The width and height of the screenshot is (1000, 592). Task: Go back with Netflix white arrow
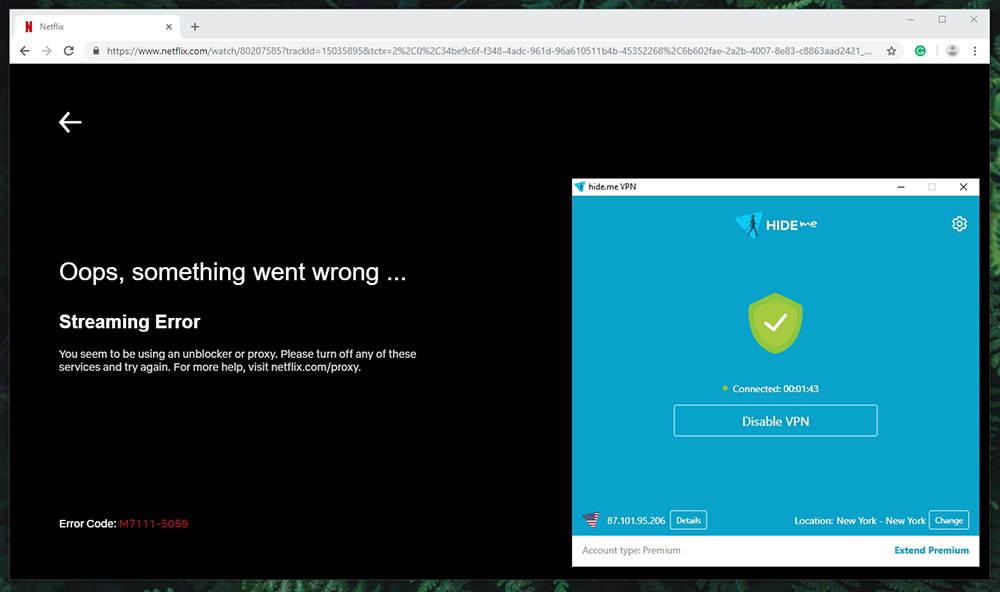pos(70,122)
